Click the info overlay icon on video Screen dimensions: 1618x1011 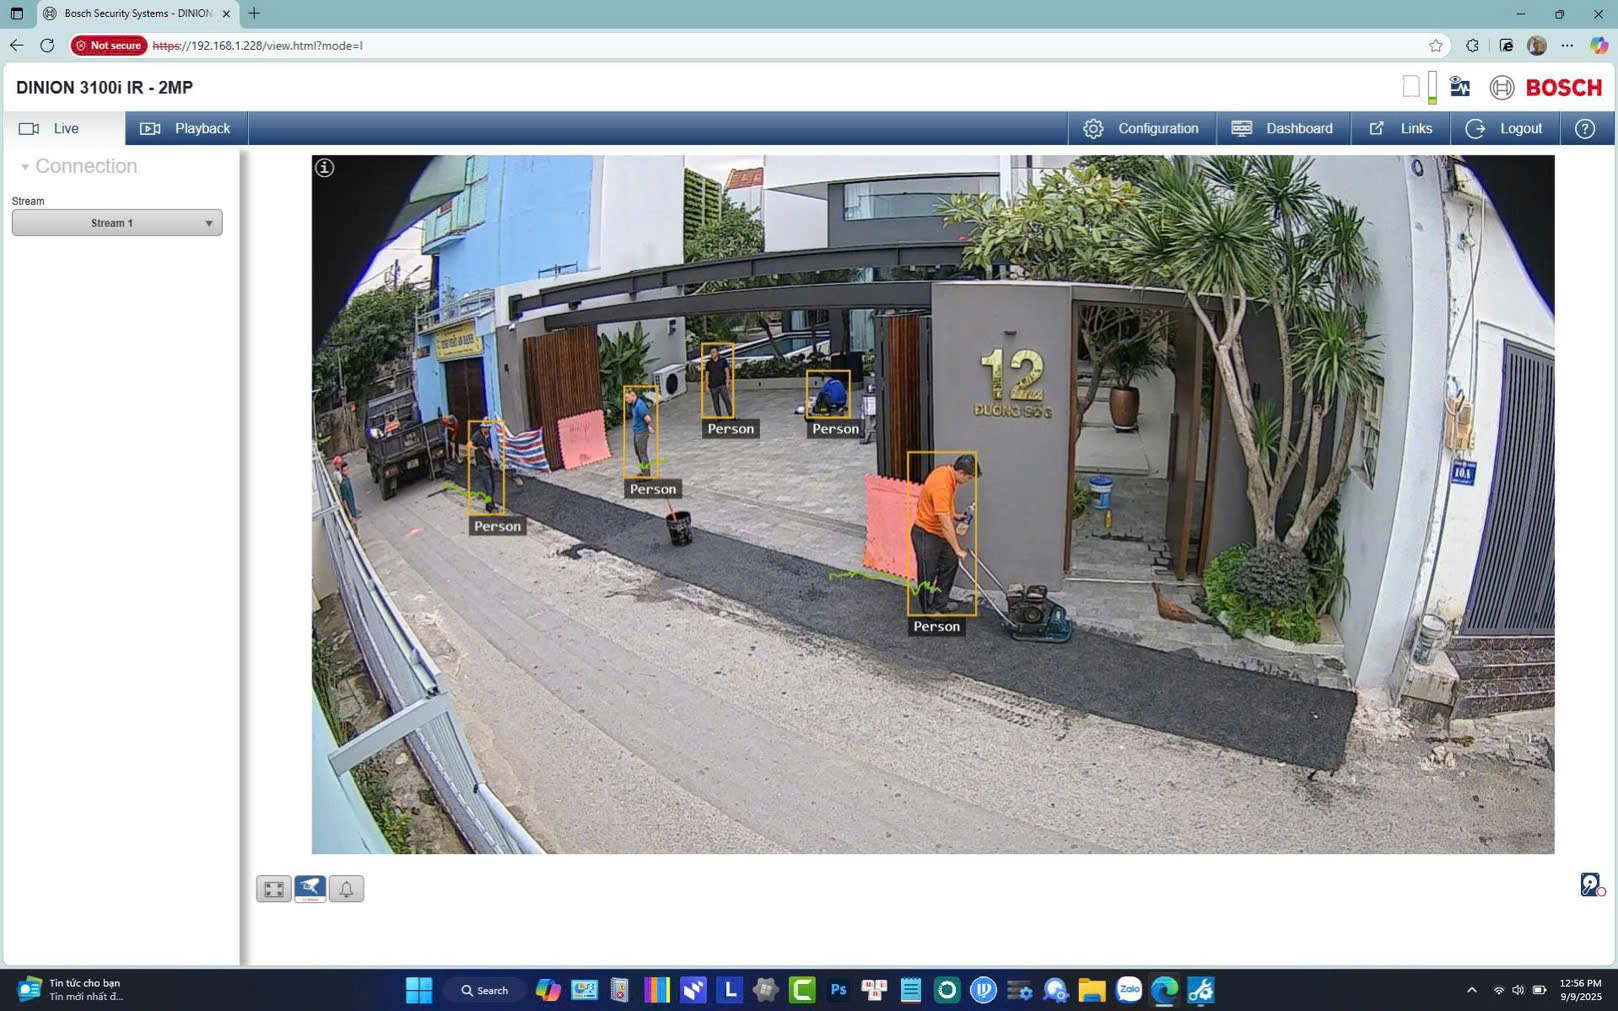[x=325, y=168]
